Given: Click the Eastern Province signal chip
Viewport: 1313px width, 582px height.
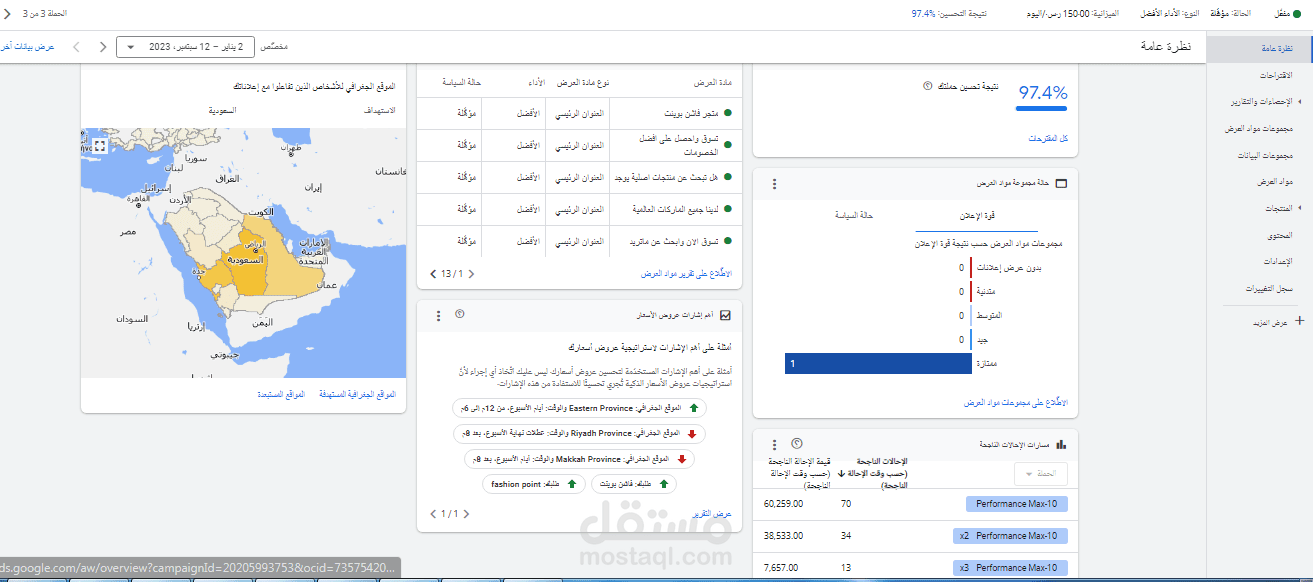Looking at the screenshot, I should tap(579, 408).
